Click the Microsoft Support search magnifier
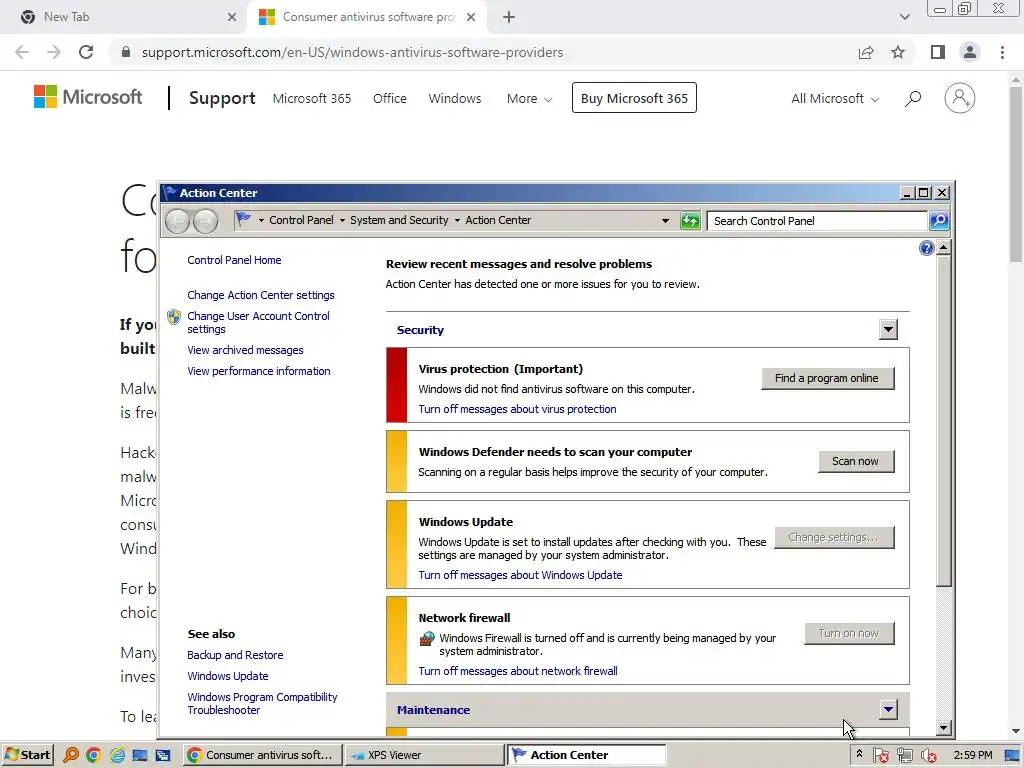 pos(913,99)
